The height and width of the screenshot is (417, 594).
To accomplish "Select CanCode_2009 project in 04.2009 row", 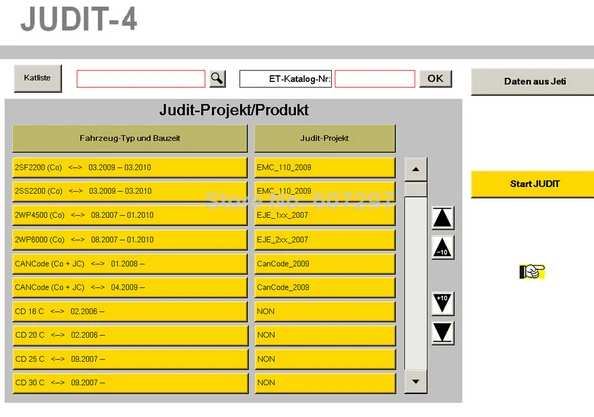I will (325, 287).
